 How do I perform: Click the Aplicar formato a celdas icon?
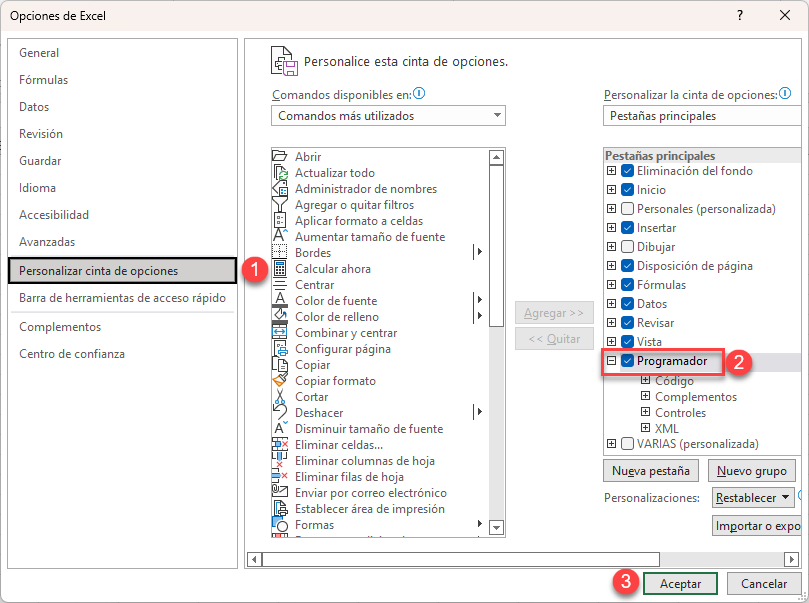point(280,220)
